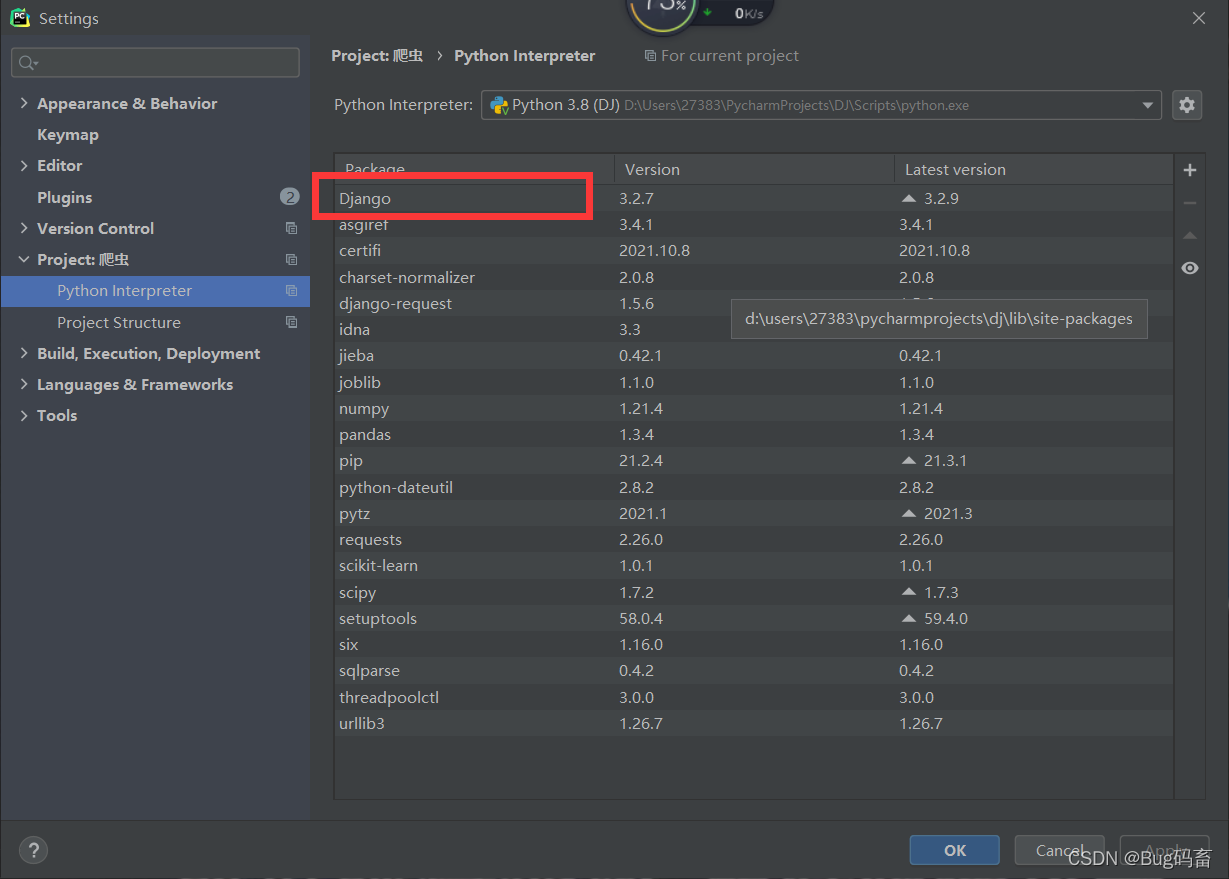Open Keymap settings
1229x879 pixels.
[x=68, y=134]
